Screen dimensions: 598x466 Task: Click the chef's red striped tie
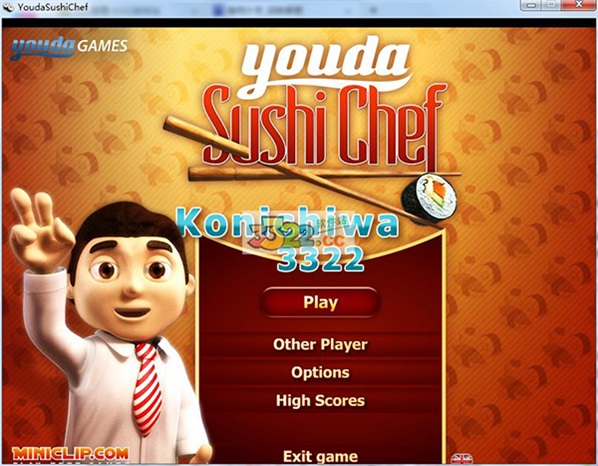(x=147, y=387)
